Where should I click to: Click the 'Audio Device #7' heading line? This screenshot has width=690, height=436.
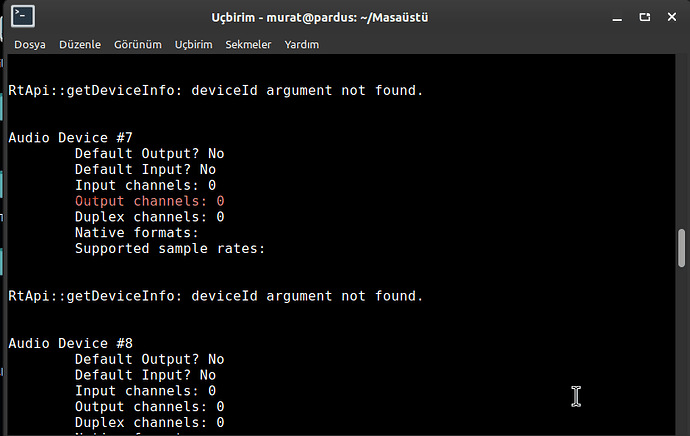click(x=71, y=139)
